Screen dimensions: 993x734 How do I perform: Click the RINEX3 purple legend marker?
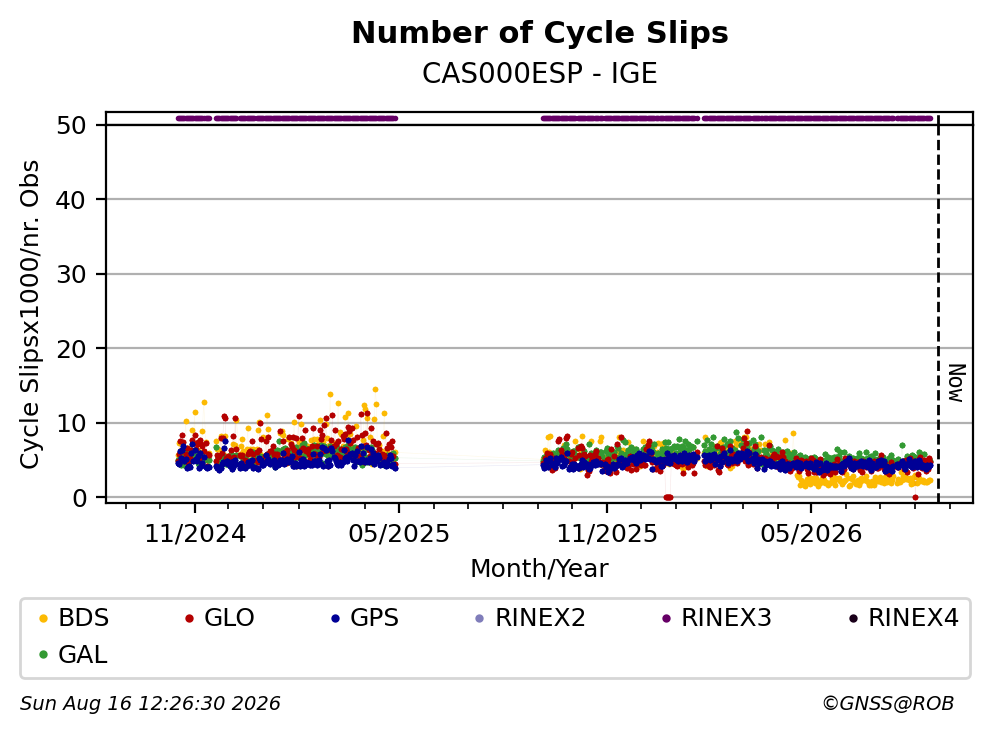click(666, 618)
